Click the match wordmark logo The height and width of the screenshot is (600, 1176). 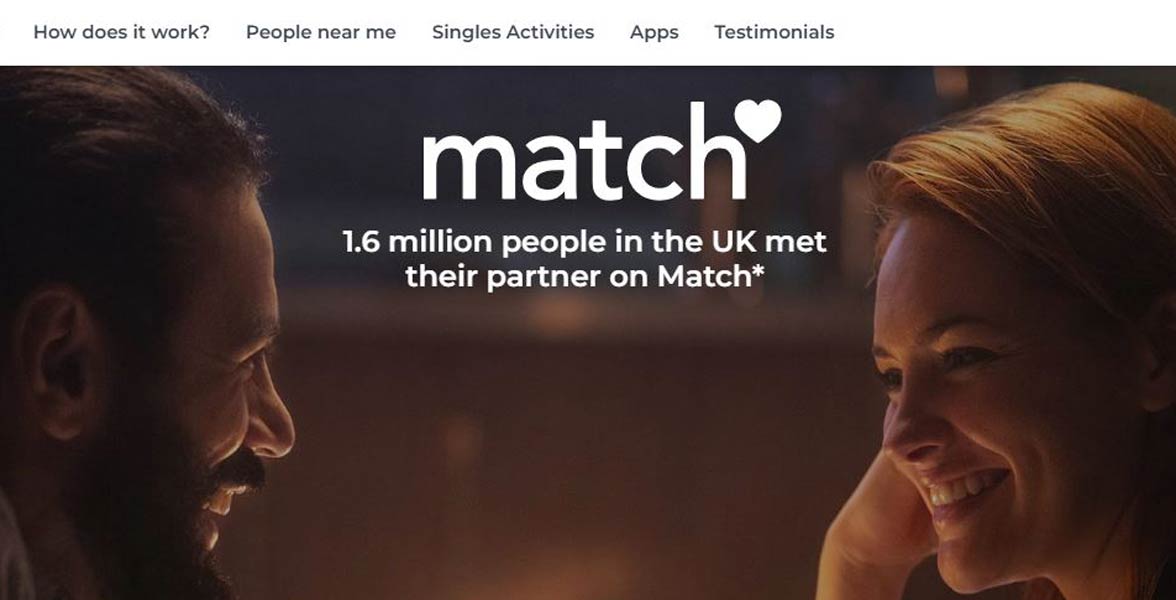tap(602, 151)
